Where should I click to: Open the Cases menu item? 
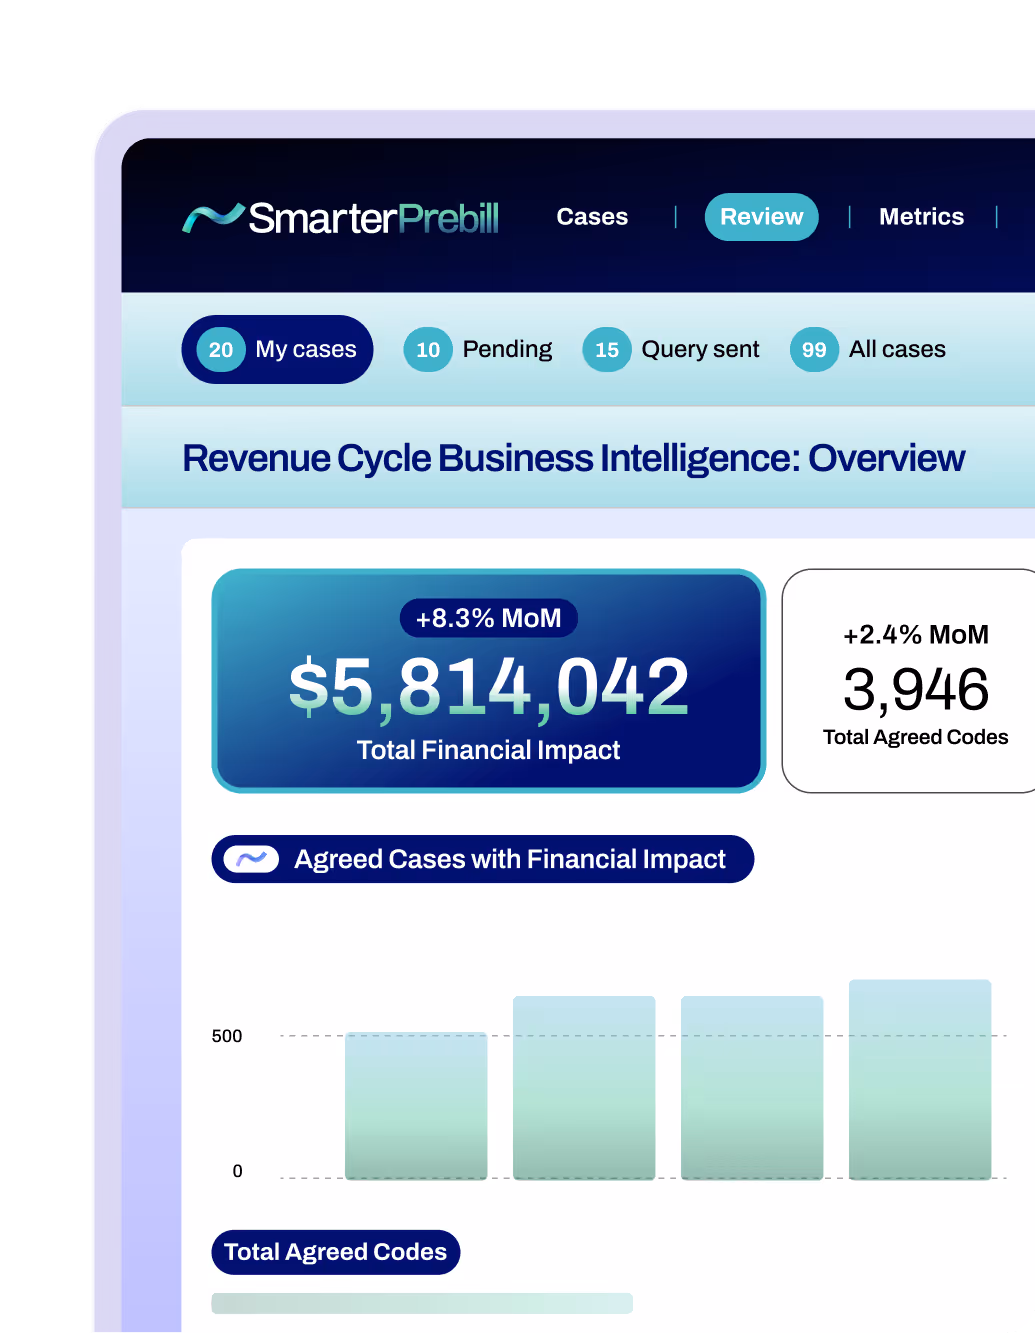pyautogui.click(x=592, y=217)
